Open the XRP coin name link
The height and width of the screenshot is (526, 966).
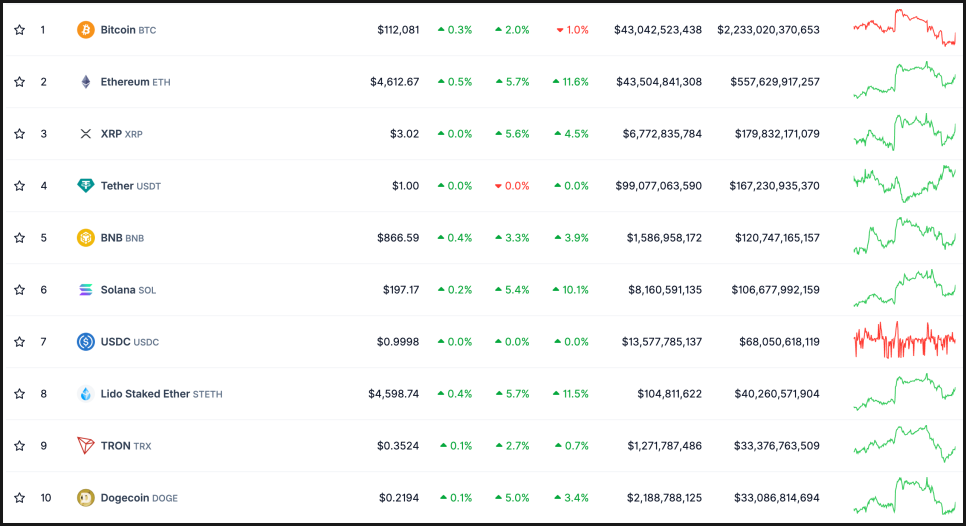click(121, 134)
